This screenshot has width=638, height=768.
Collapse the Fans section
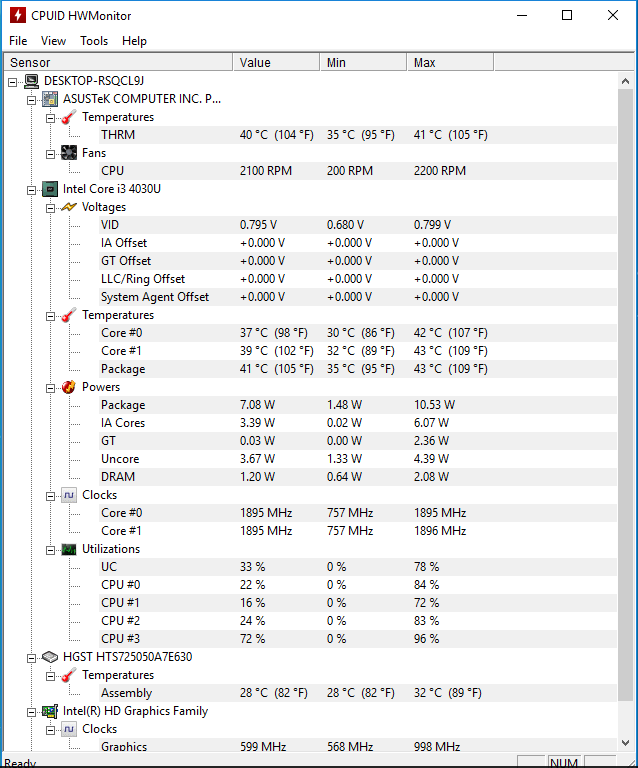click(50, 155)
